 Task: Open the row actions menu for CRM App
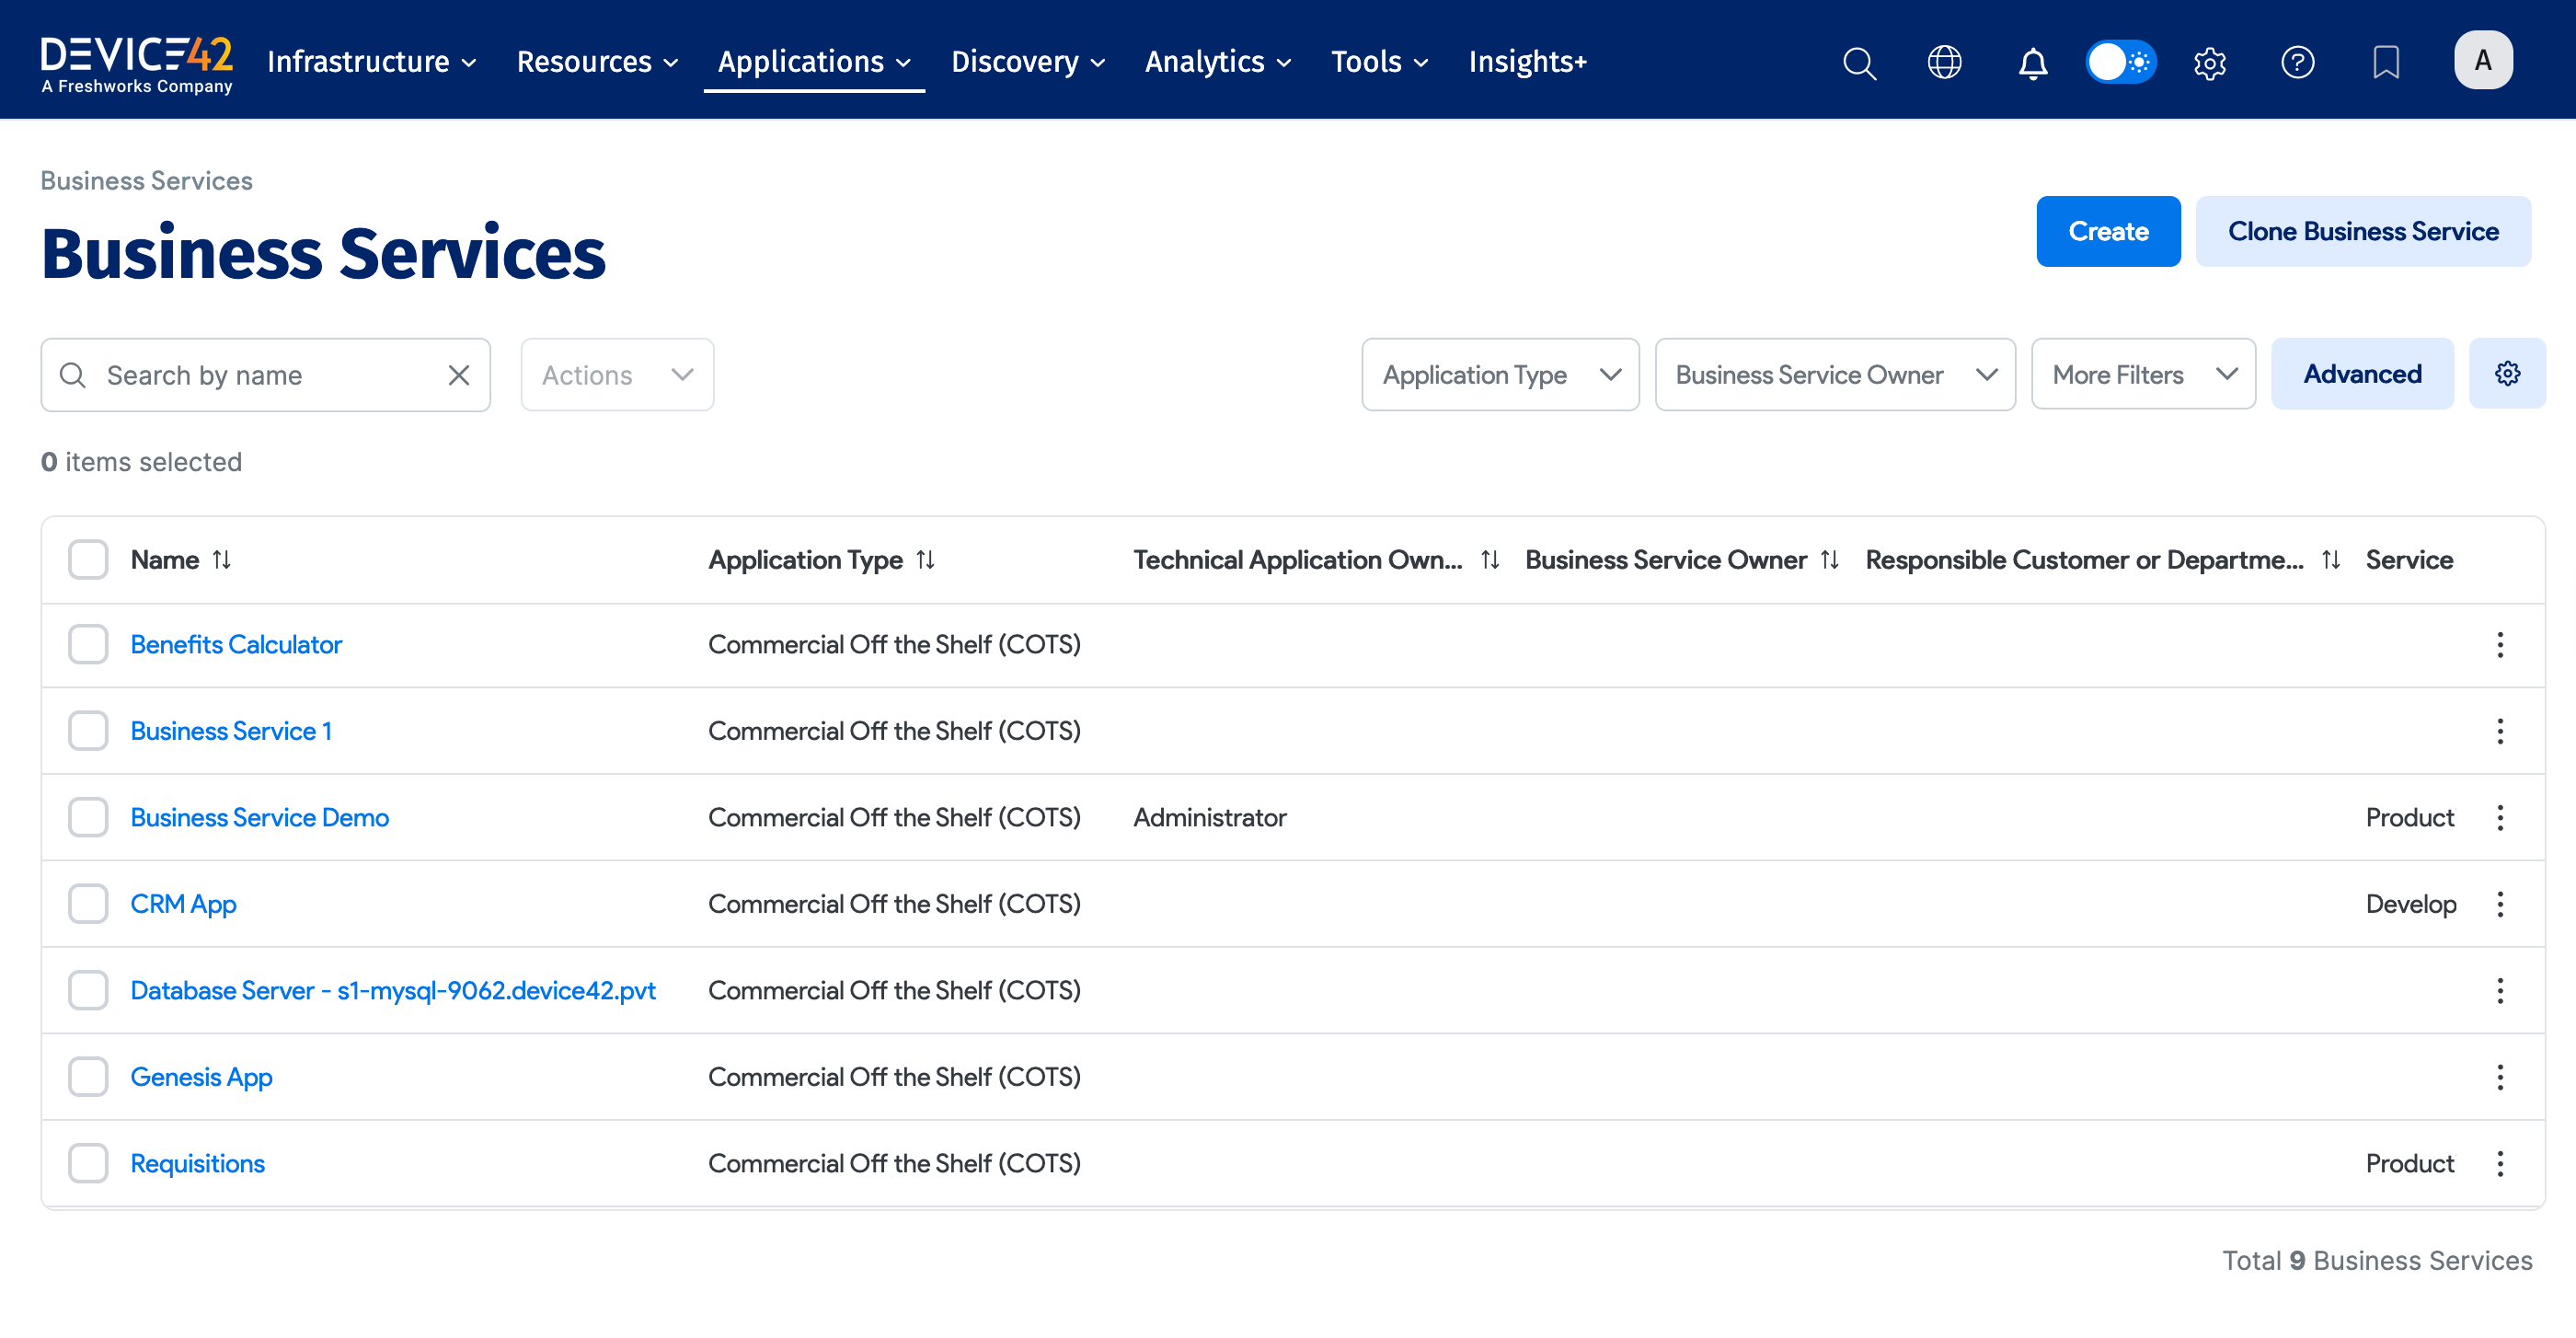pos(2499,904)
